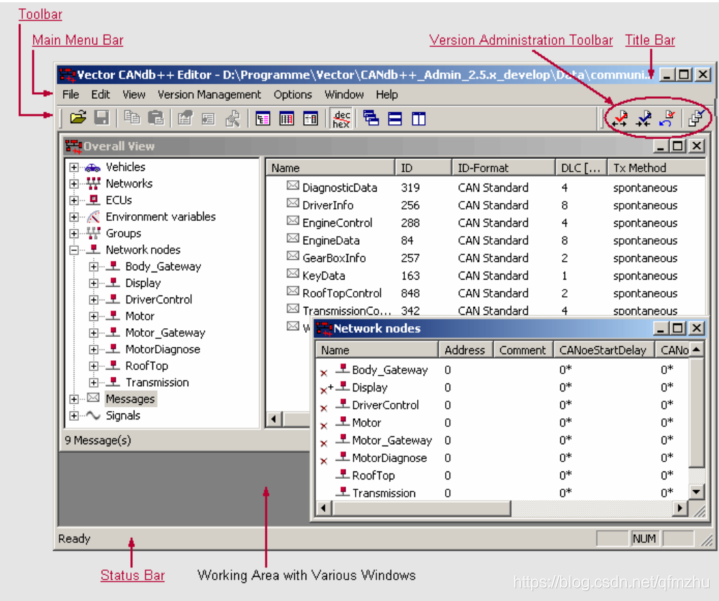Click the Overall View layout toolbar icon
Viewport: 719px width, 601px height.
[263, 119]
